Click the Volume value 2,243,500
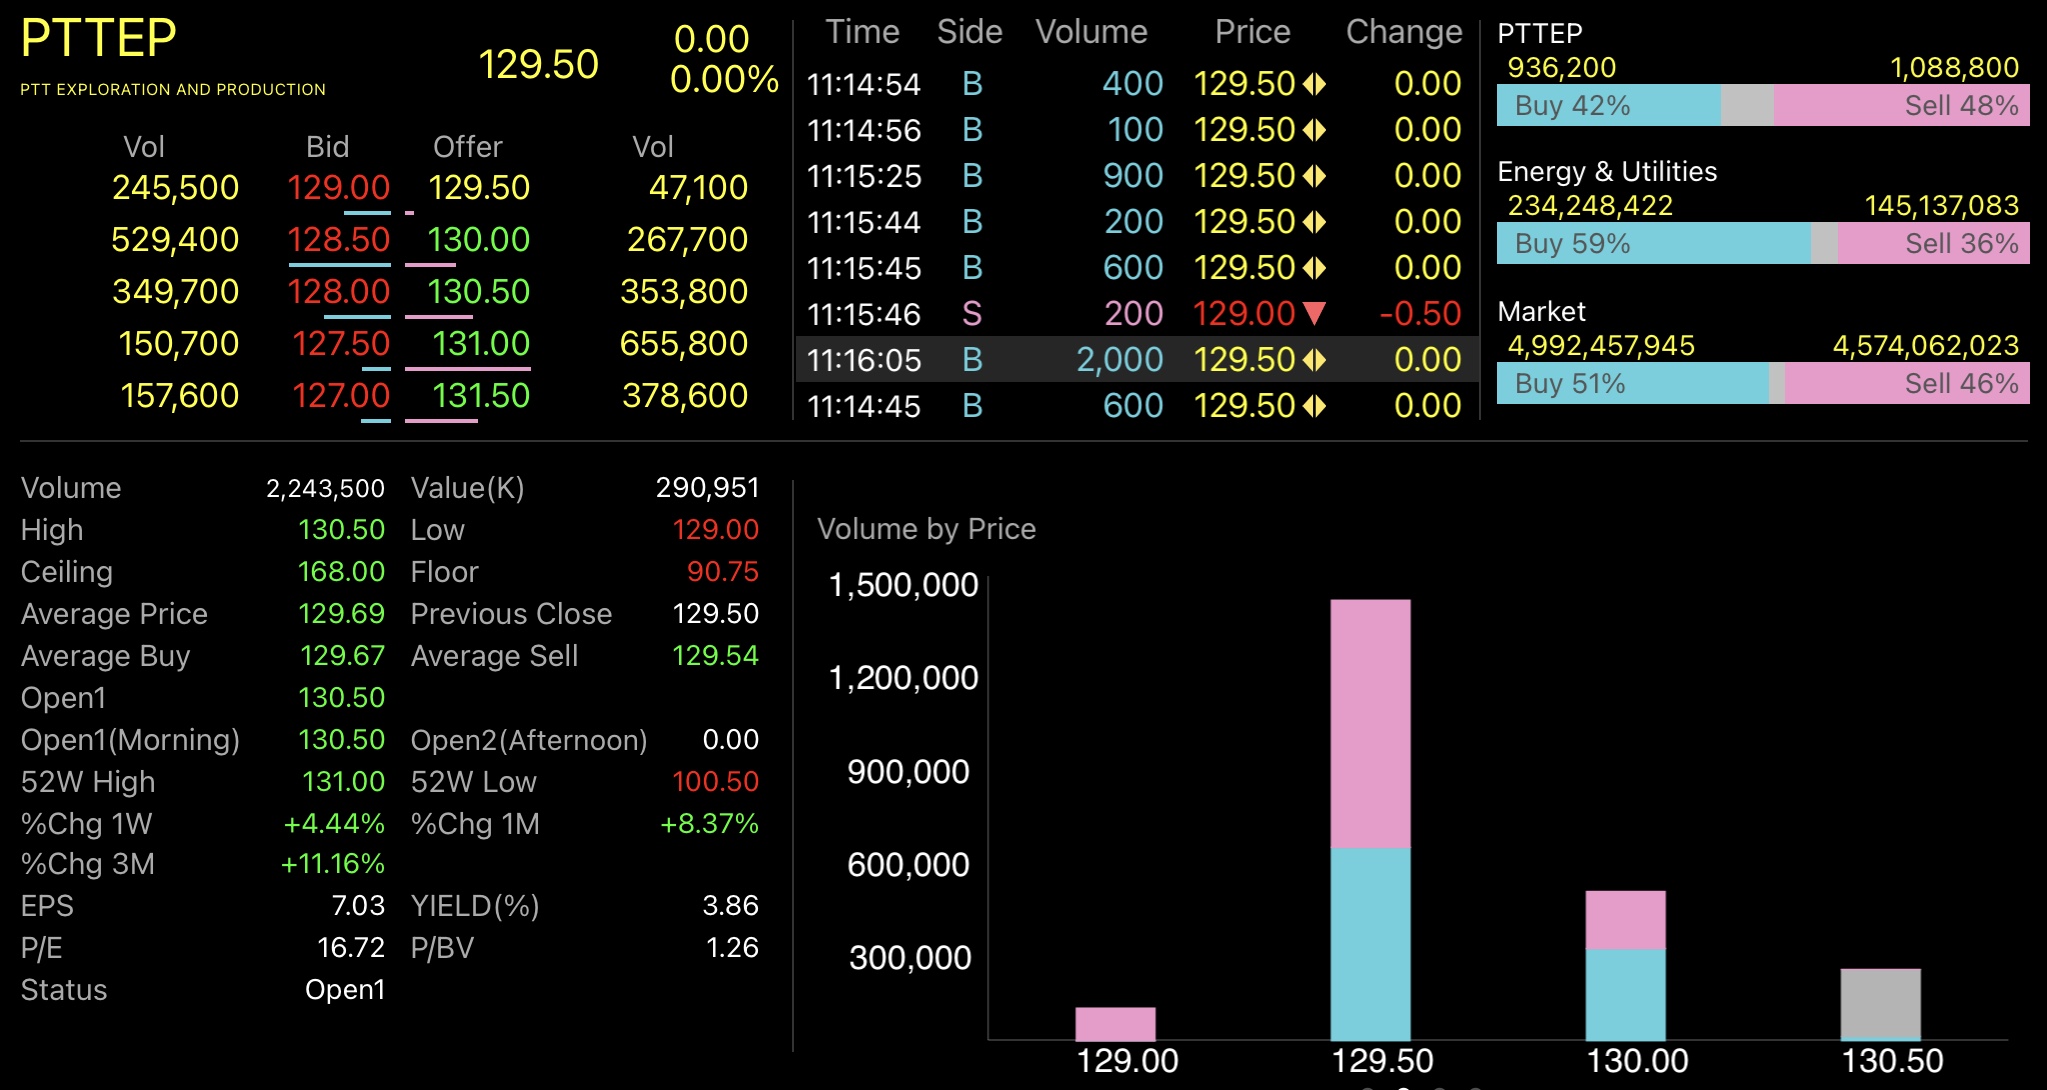The image size is (2047, 1090). pyautogui.click(x=325, y=488)
